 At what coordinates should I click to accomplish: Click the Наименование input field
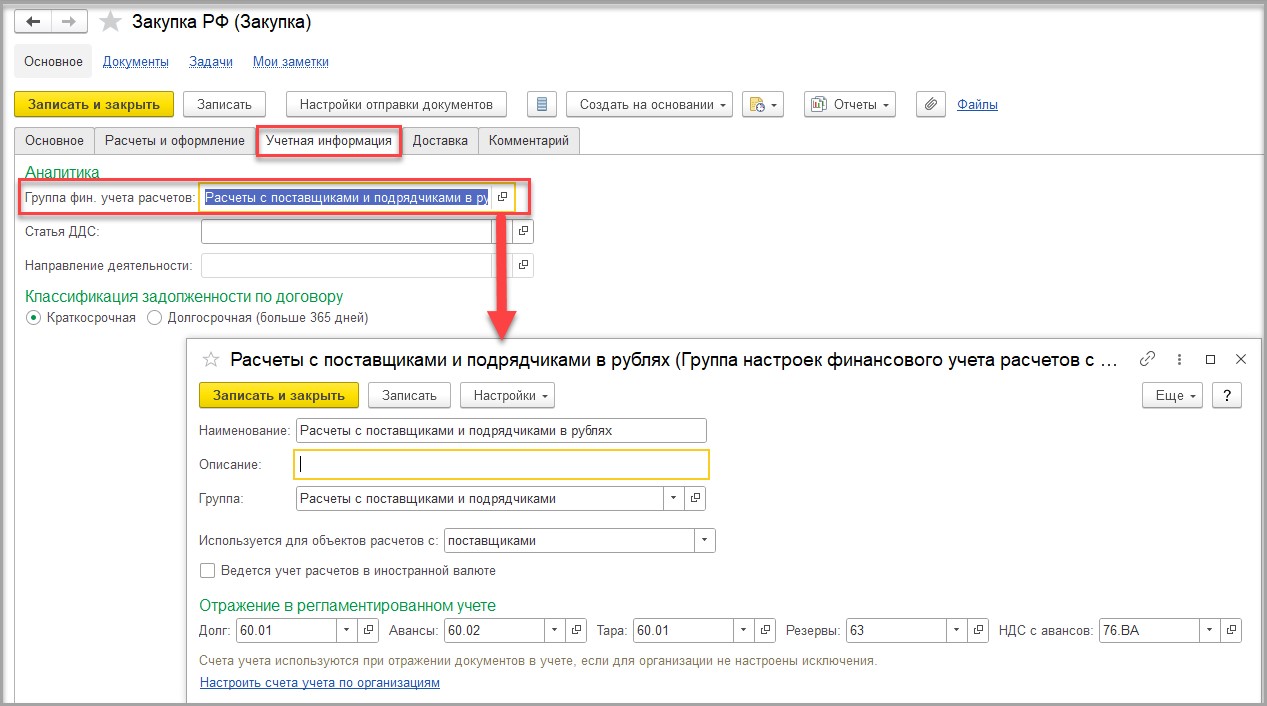pyautogui.click(x=501, y=430)
